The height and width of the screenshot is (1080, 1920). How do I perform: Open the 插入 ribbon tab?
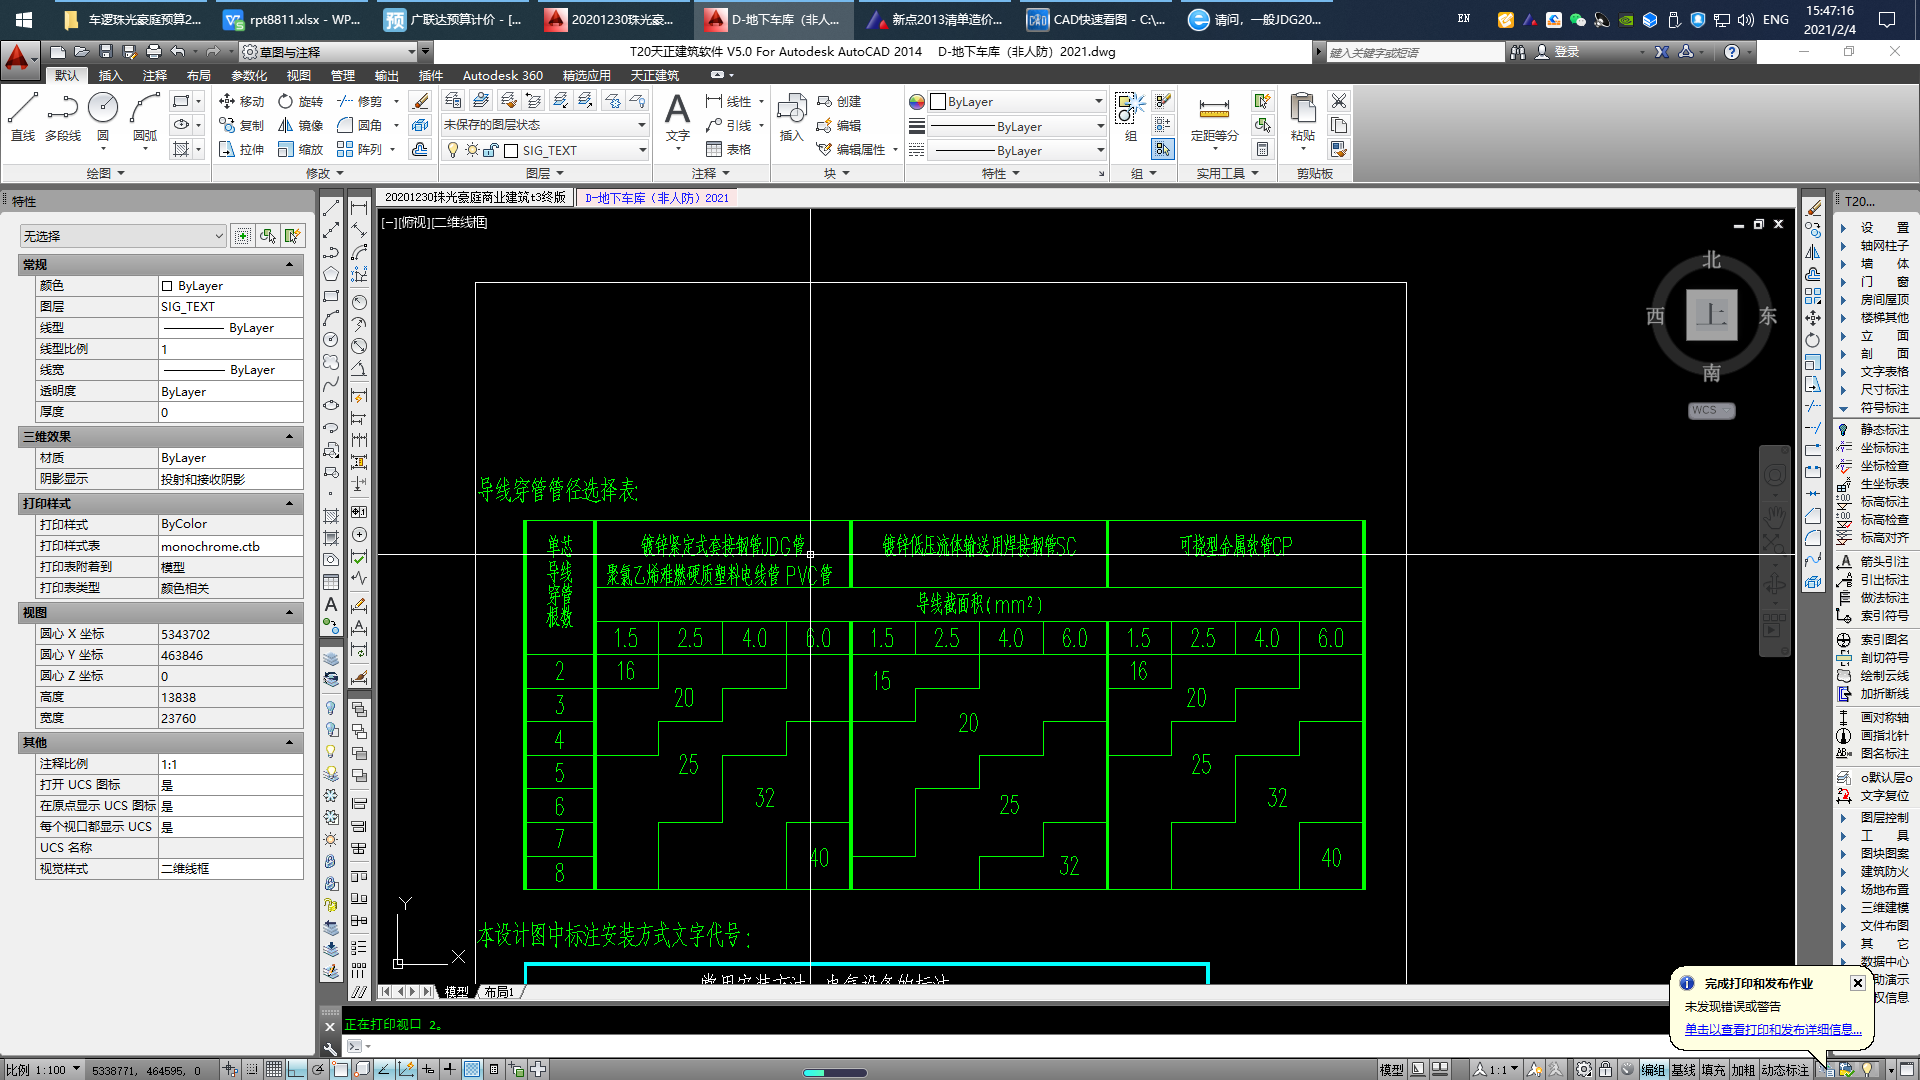110,75
